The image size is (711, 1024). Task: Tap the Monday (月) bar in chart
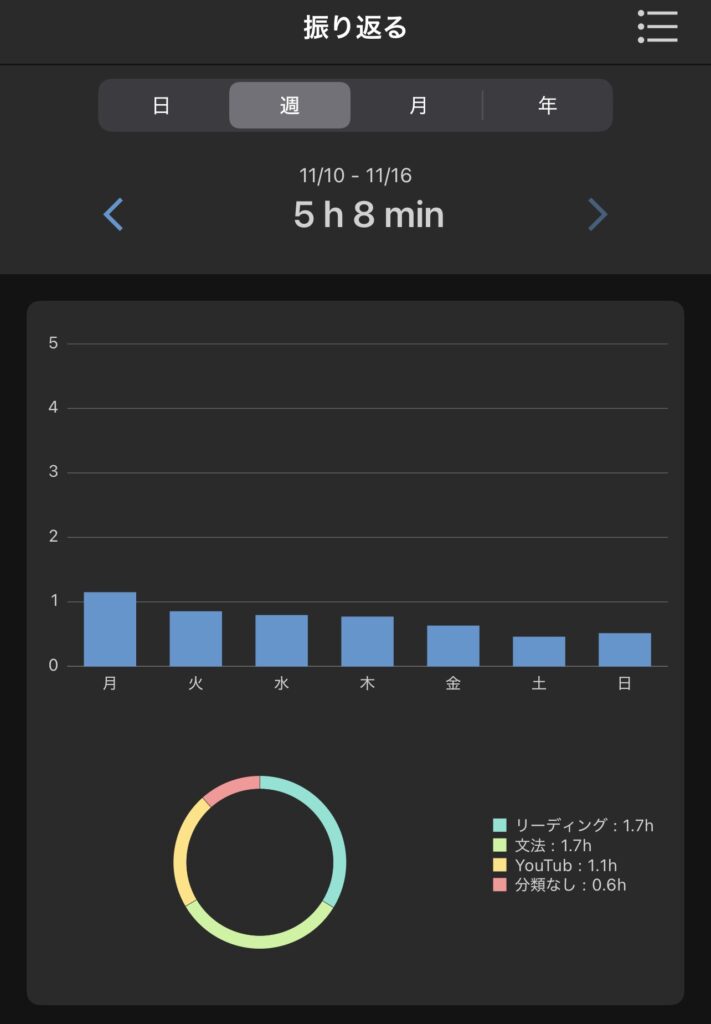pos(110,629)
